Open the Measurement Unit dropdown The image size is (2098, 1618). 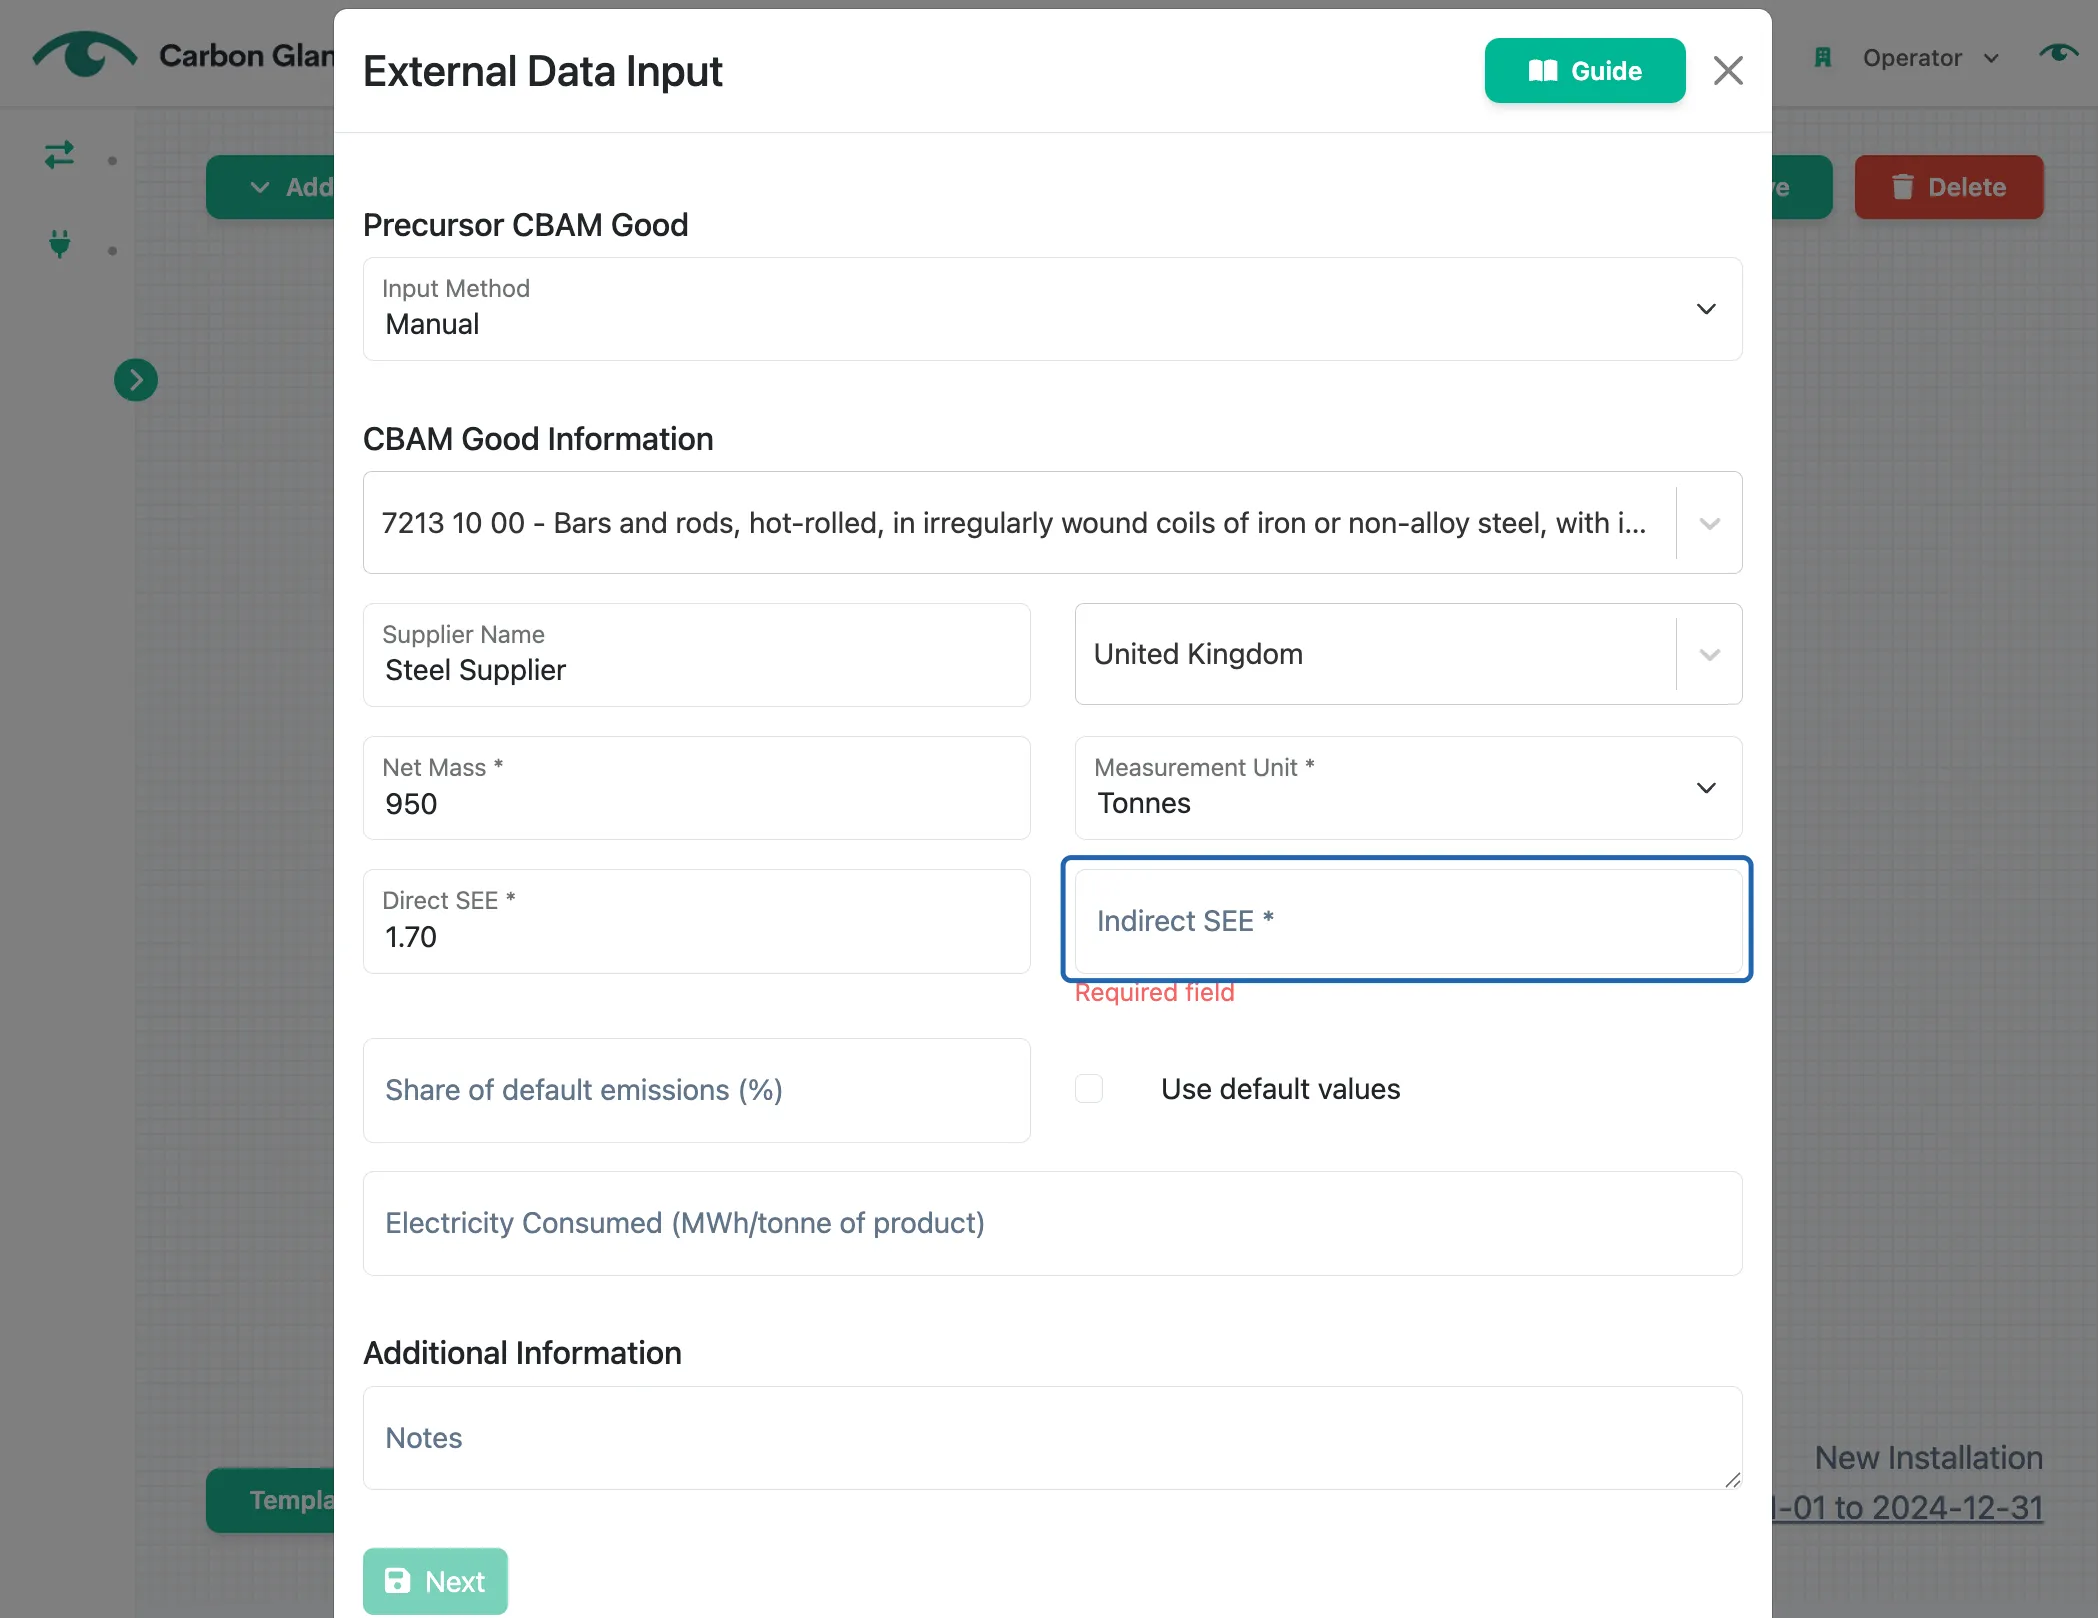click(1408, 788)
